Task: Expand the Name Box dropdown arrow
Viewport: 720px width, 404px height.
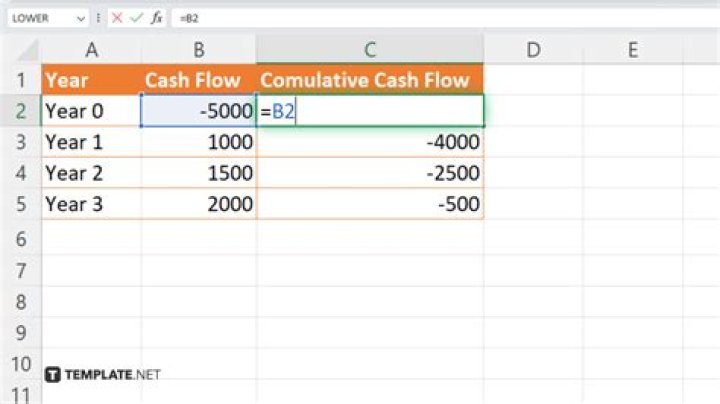Action: click(x=81, y=19)
